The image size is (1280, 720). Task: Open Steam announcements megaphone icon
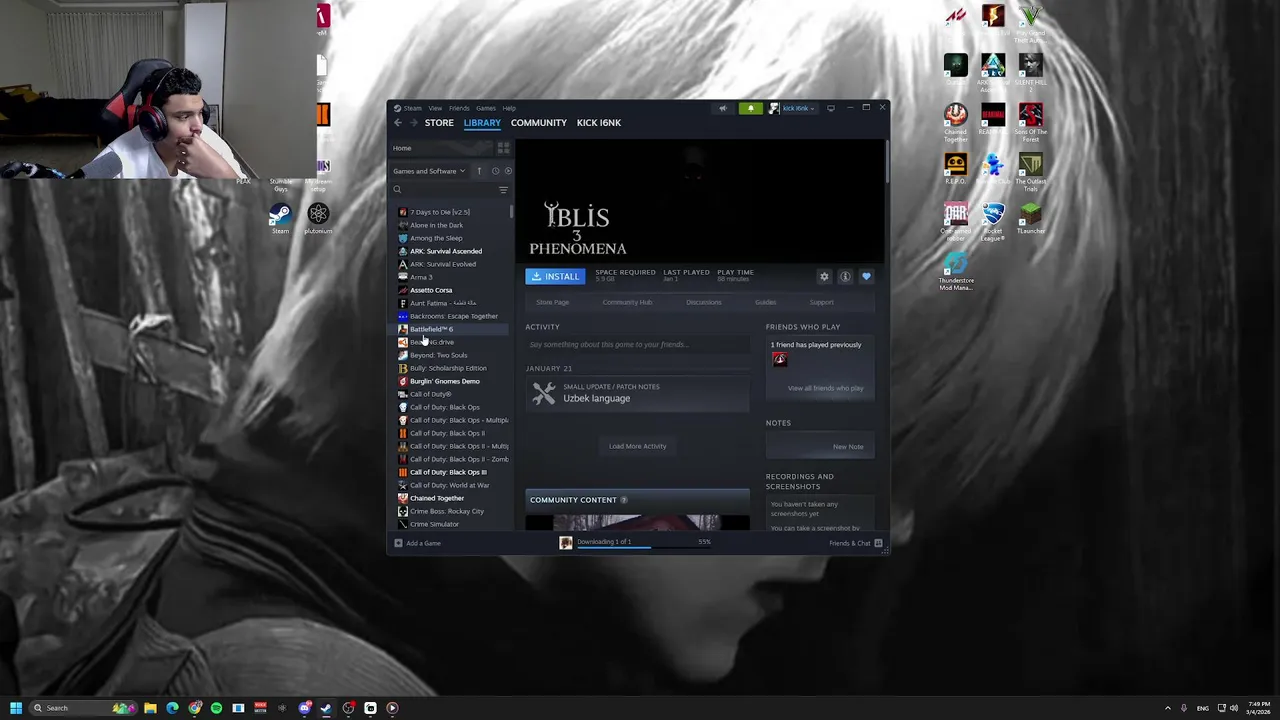click(x=723, y=108)
